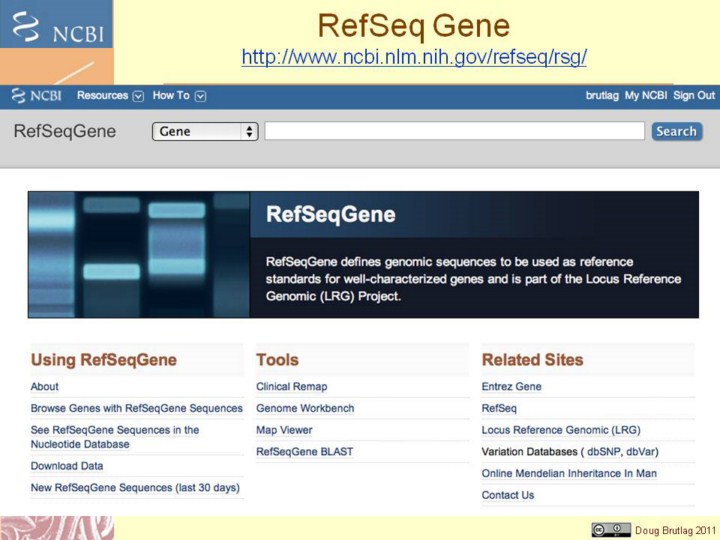720x540 pixels.
Task: Open the refseq/rsg URL link in title
Action: tap(414, 57)
